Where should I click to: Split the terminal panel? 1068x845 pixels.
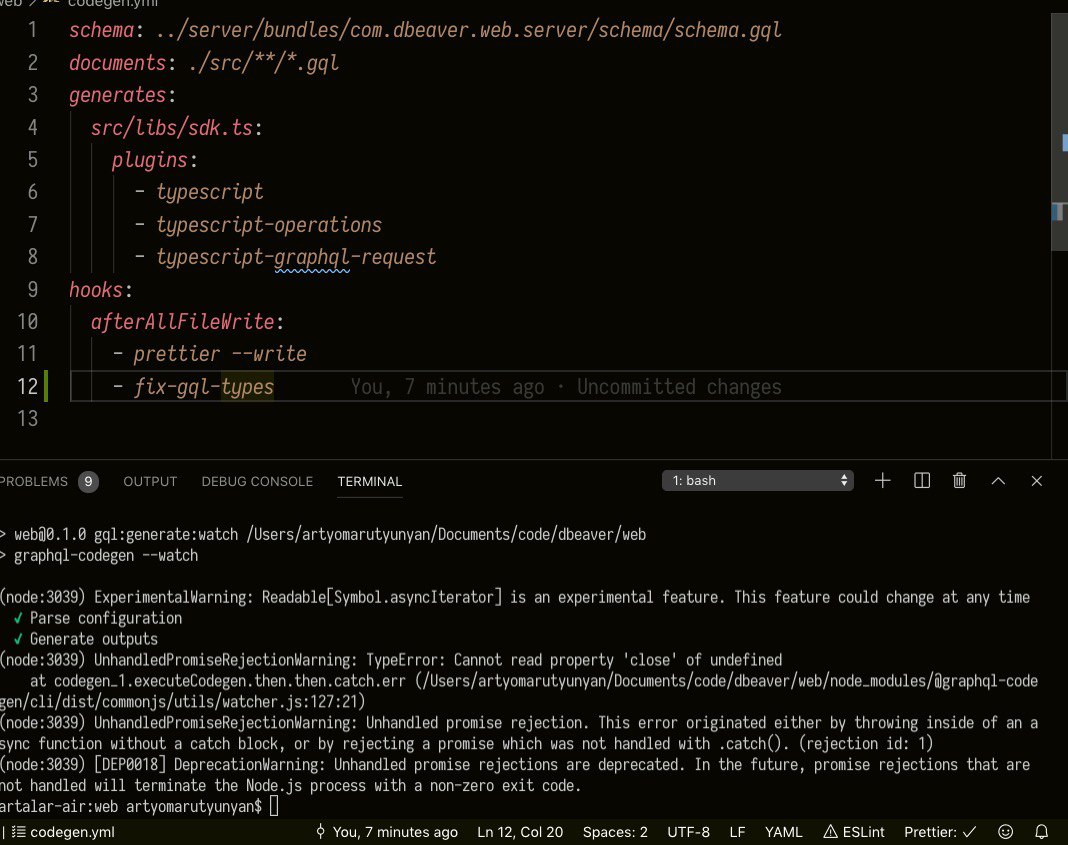(x=922, y=481)
